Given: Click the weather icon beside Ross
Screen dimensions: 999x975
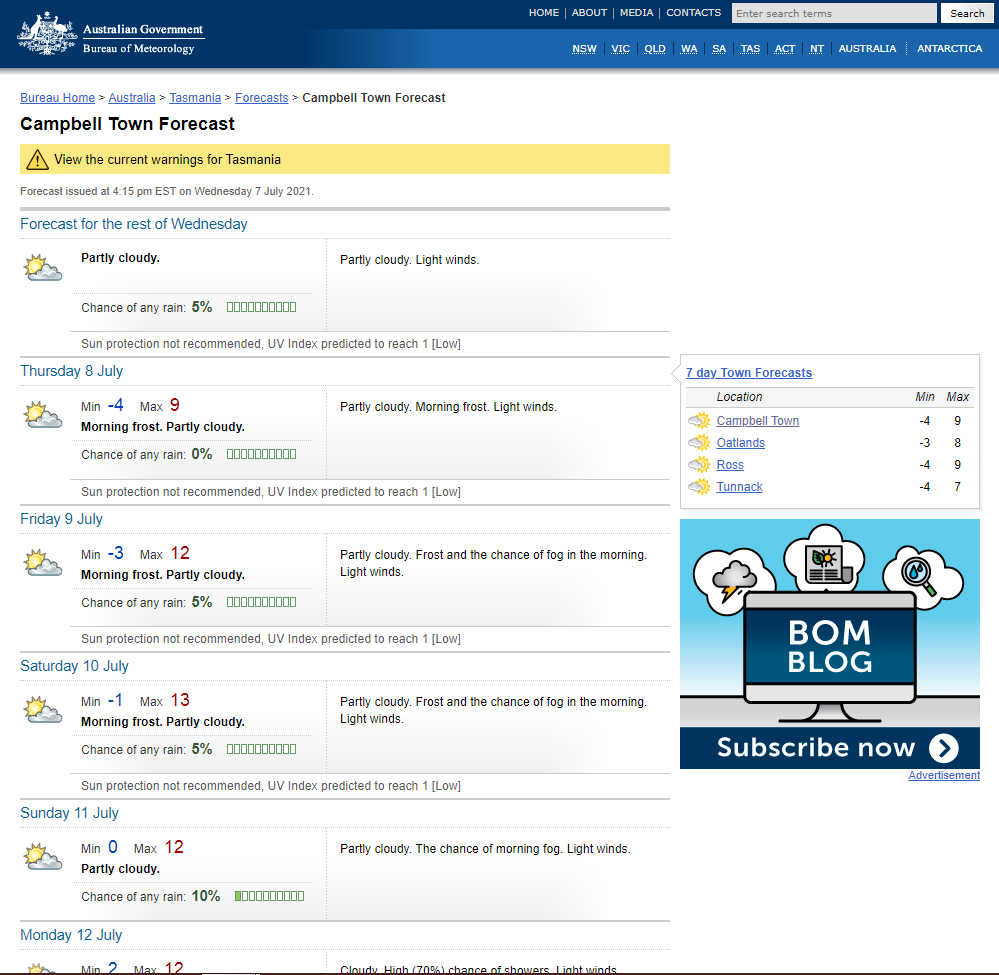Looking at the screenshot, I should [x=698, y=465].
